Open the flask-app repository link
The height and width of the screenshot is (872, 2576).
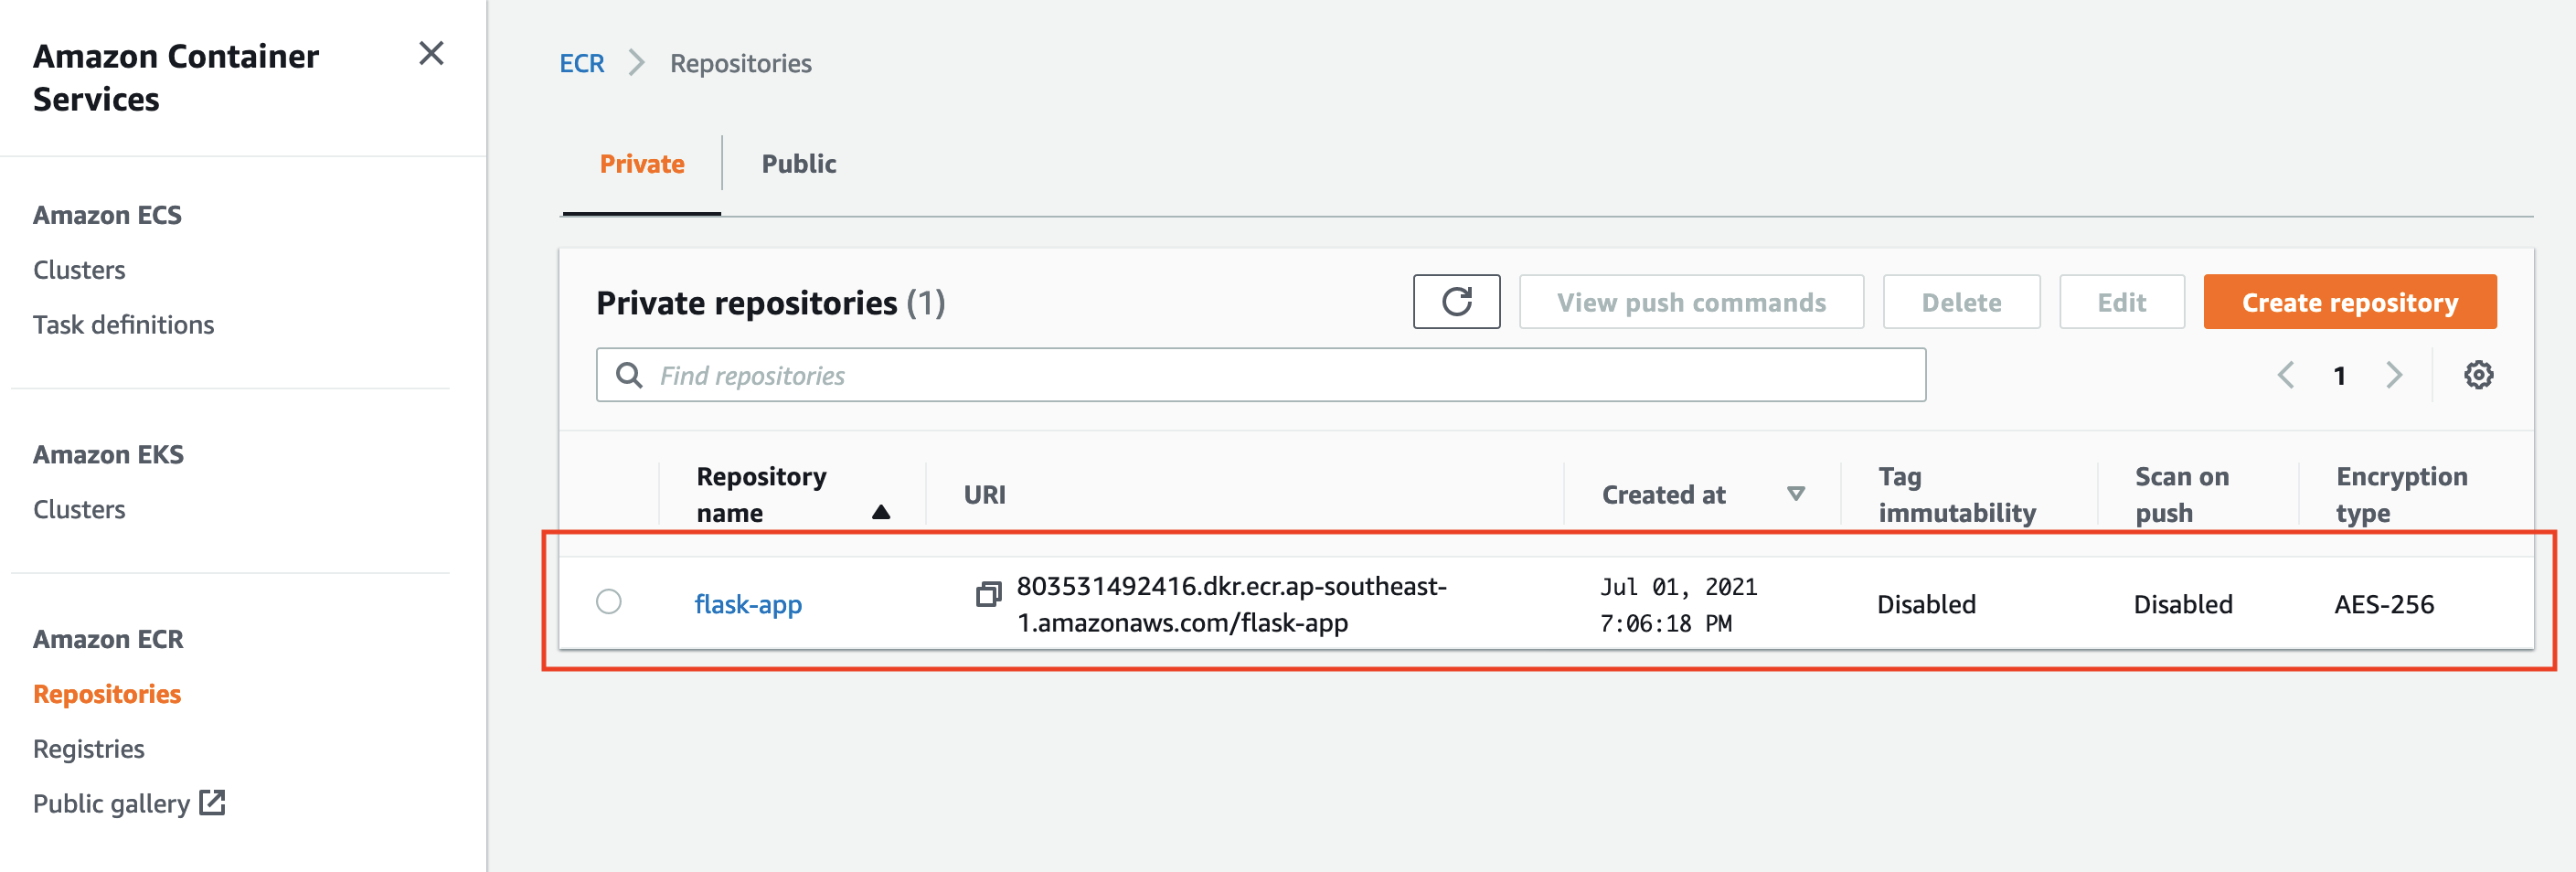pos(748,604)
